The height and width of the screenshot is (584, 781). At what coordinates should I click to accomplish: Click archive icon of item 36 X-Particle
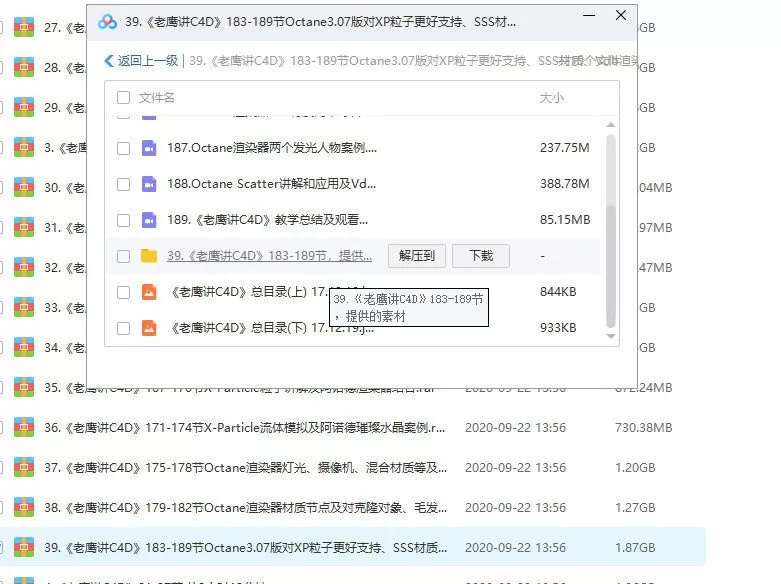pos(24,428)
